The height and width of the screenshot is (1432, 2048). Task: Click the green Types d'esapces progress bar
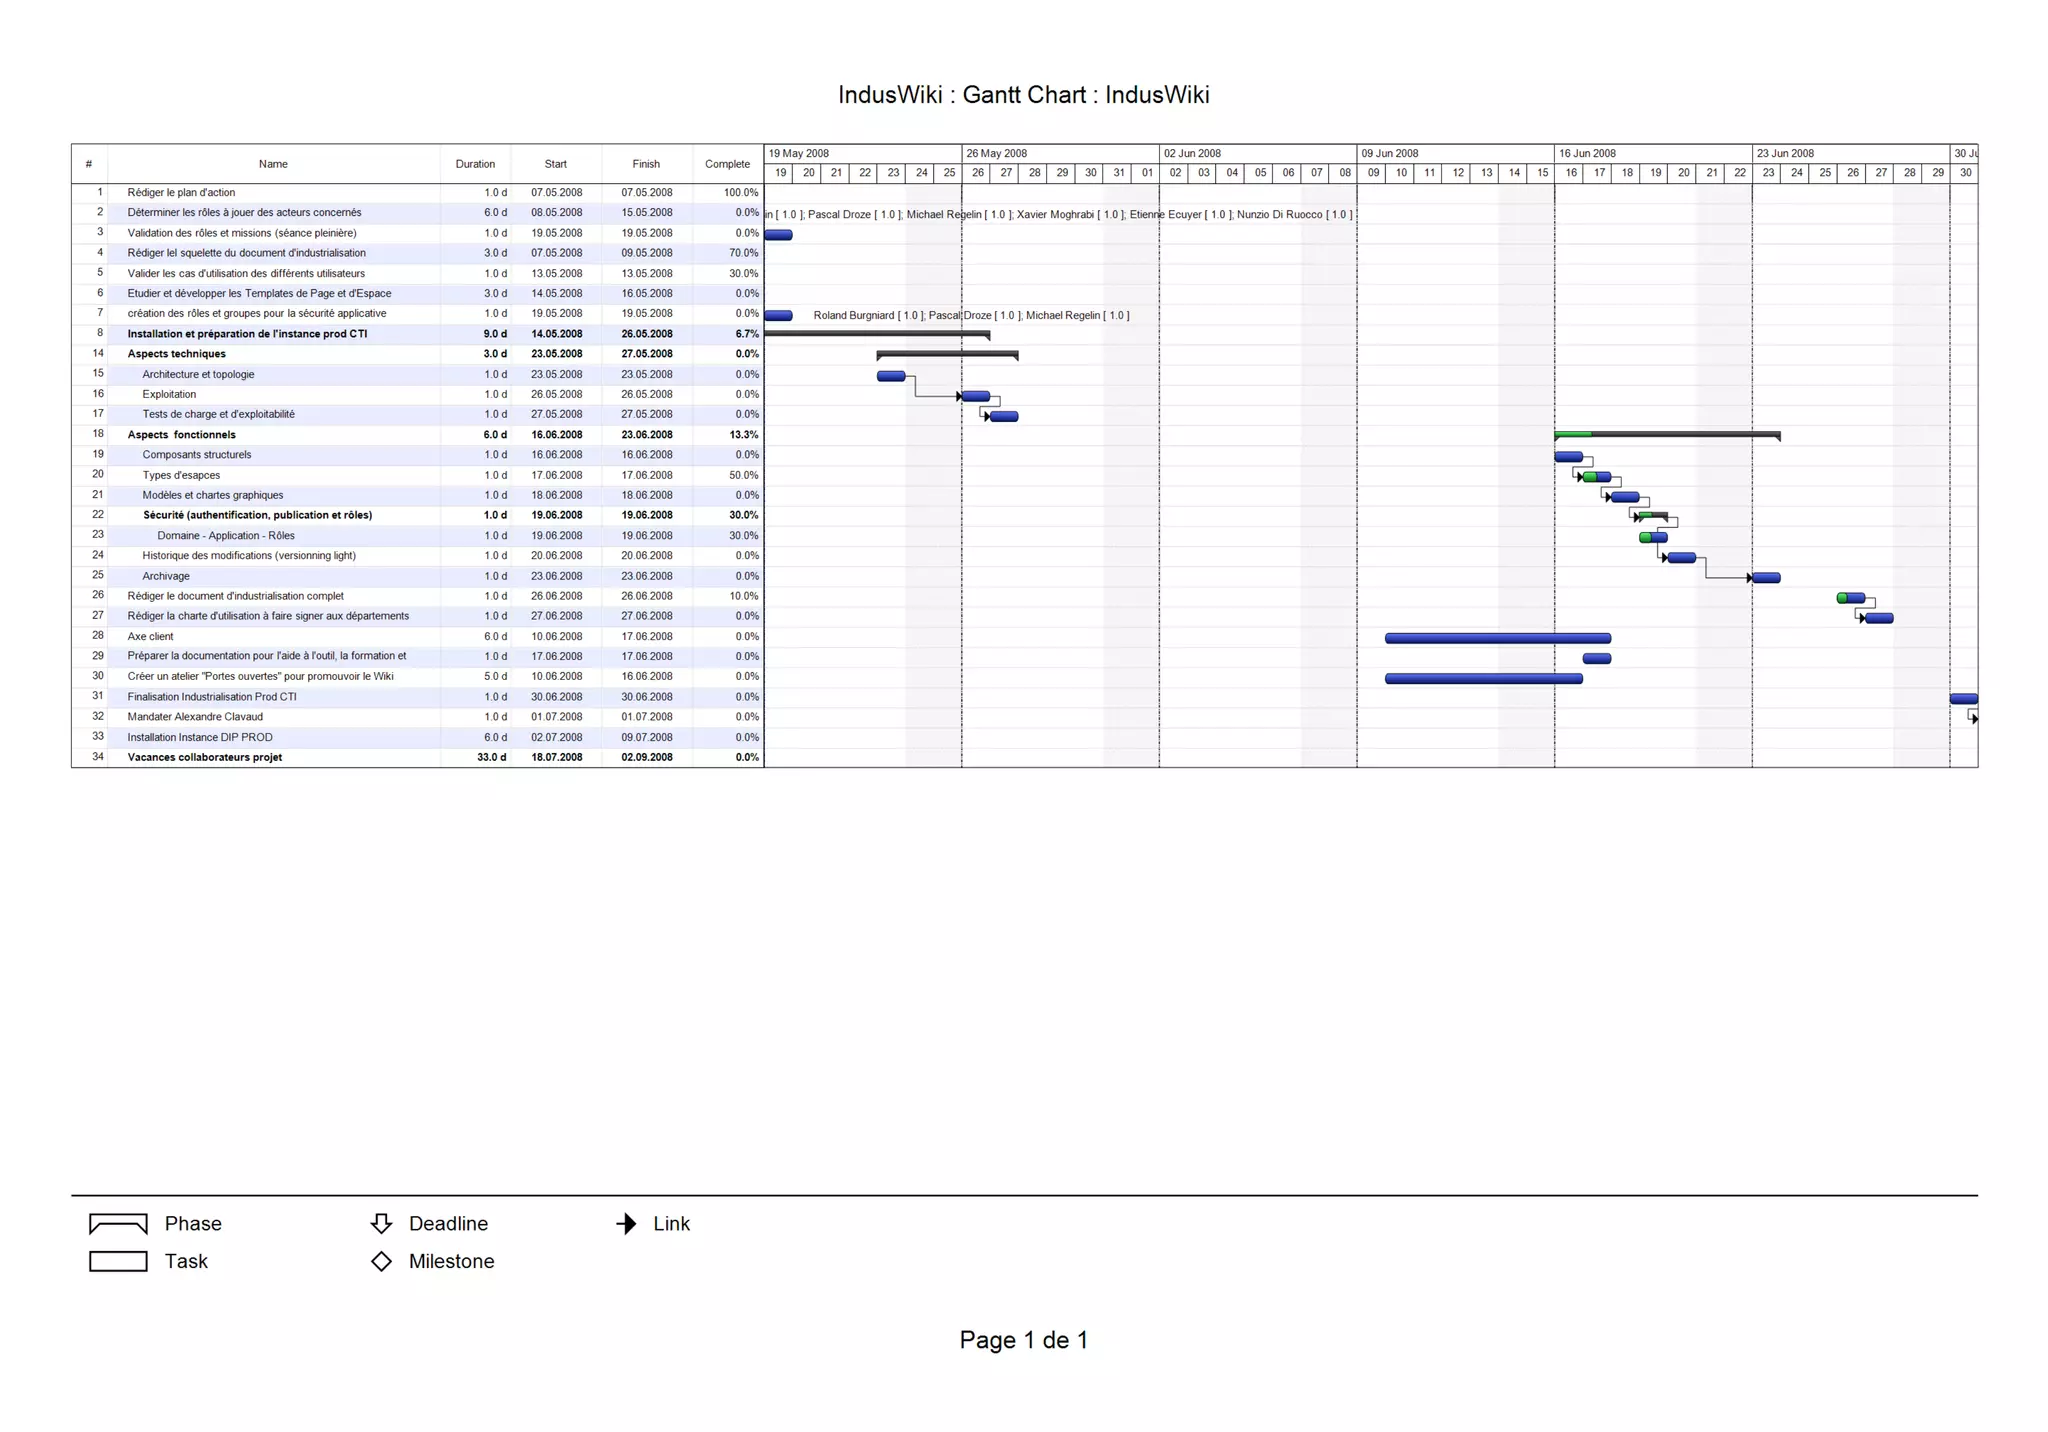click(x=1590, y=477)
